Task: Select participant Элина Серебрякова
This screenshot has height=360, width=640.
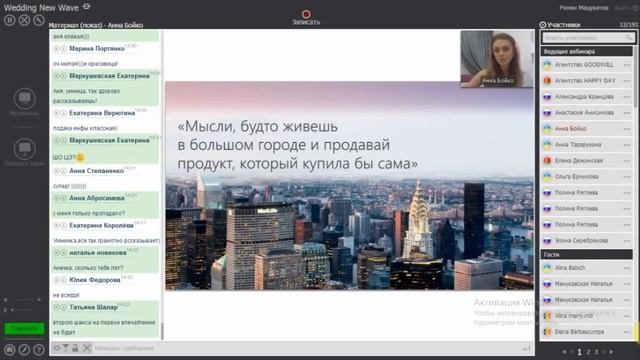Action: [x=587, y=241]
